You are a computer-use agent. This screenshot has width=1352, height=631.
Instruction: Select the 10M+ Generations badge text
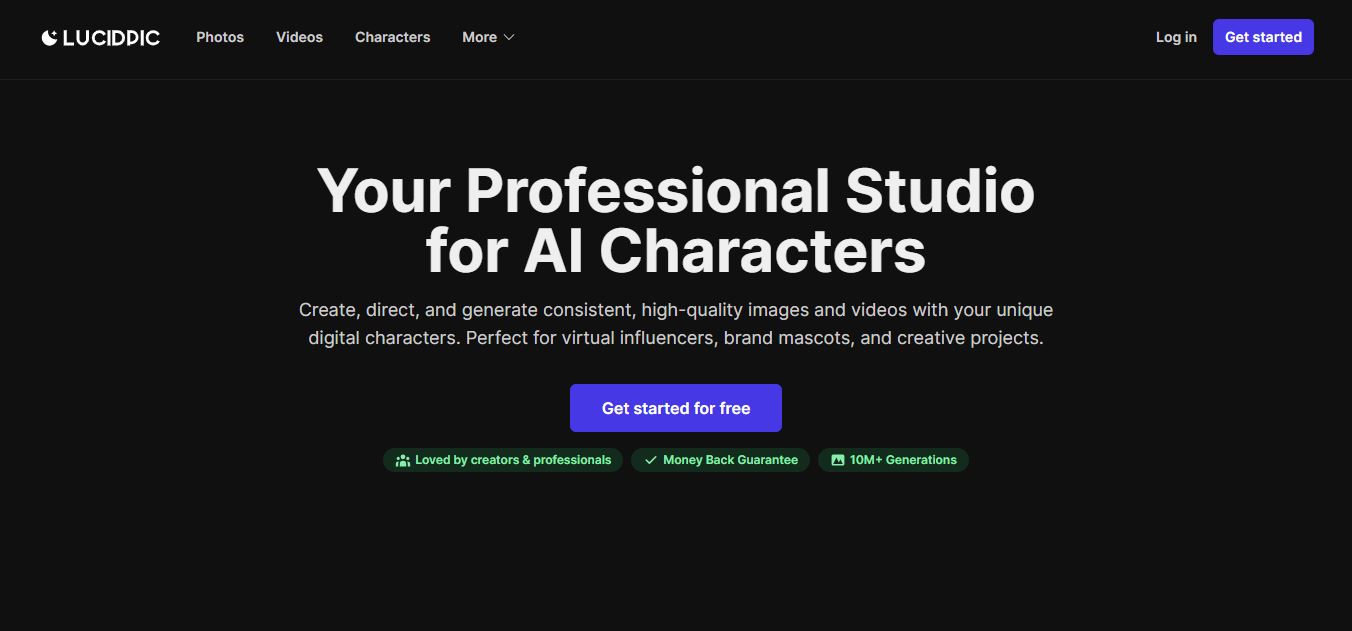tap(903, 460)
